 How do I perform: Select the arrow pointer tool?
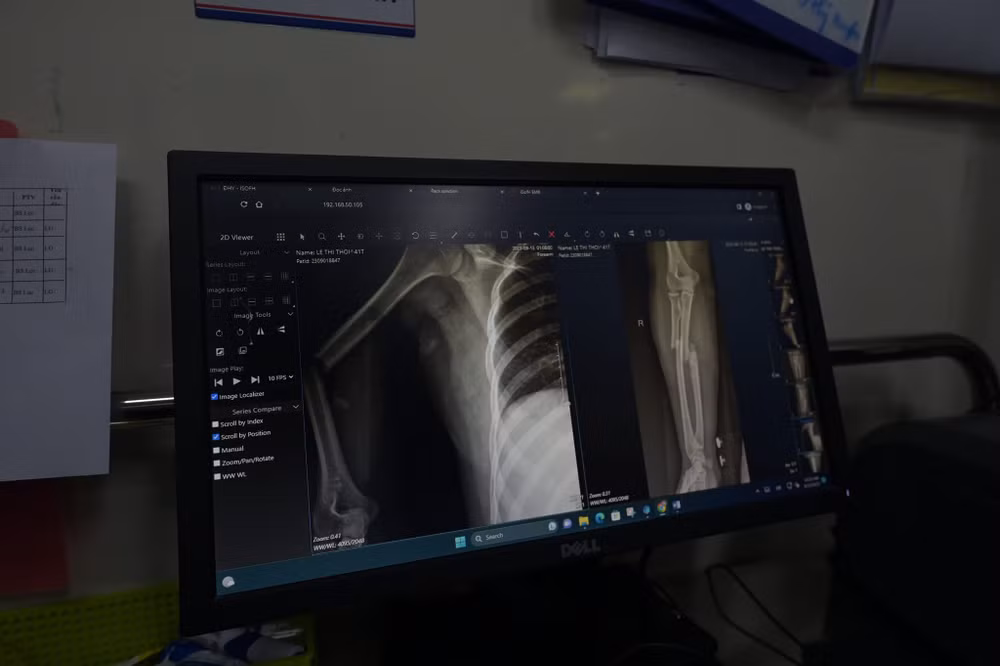pyautogui.click(x=302, y=237)
